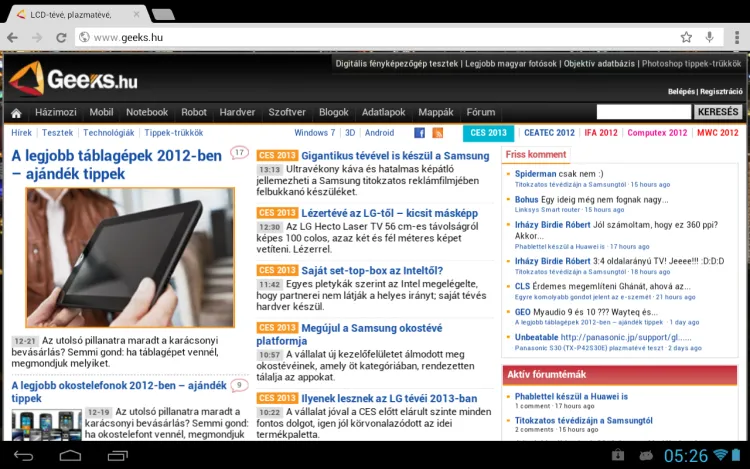
Task: Tap Android back navigation button
Action: click(23, 456)
